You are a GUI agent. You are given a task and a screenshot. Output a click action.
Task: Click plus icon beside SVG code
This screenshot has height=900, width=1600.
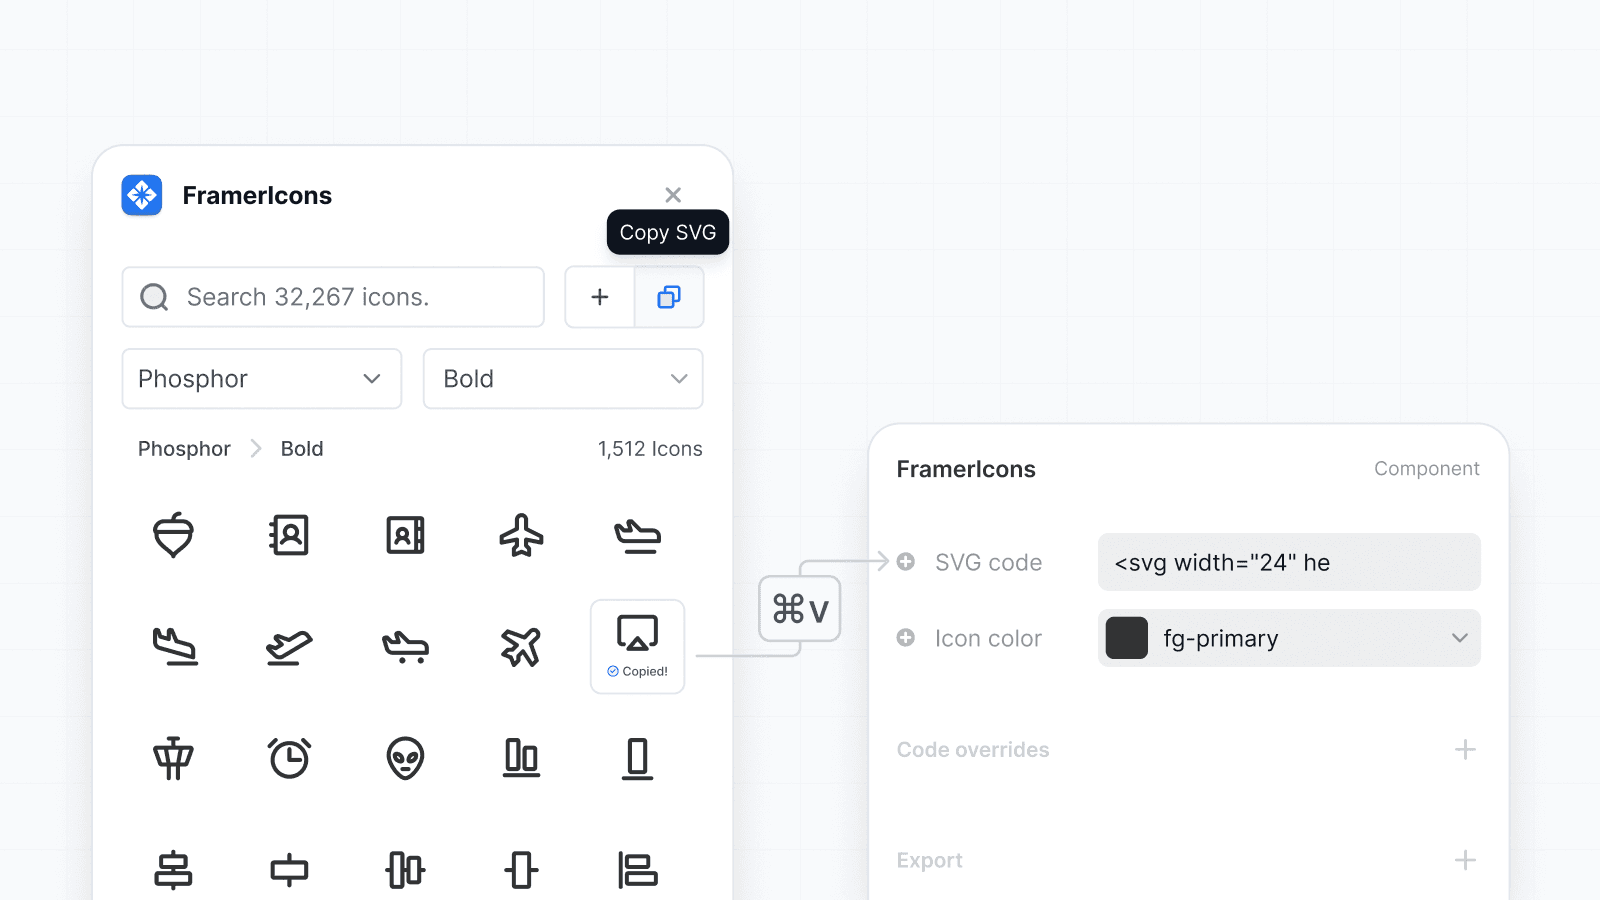(x=906, y=562)
